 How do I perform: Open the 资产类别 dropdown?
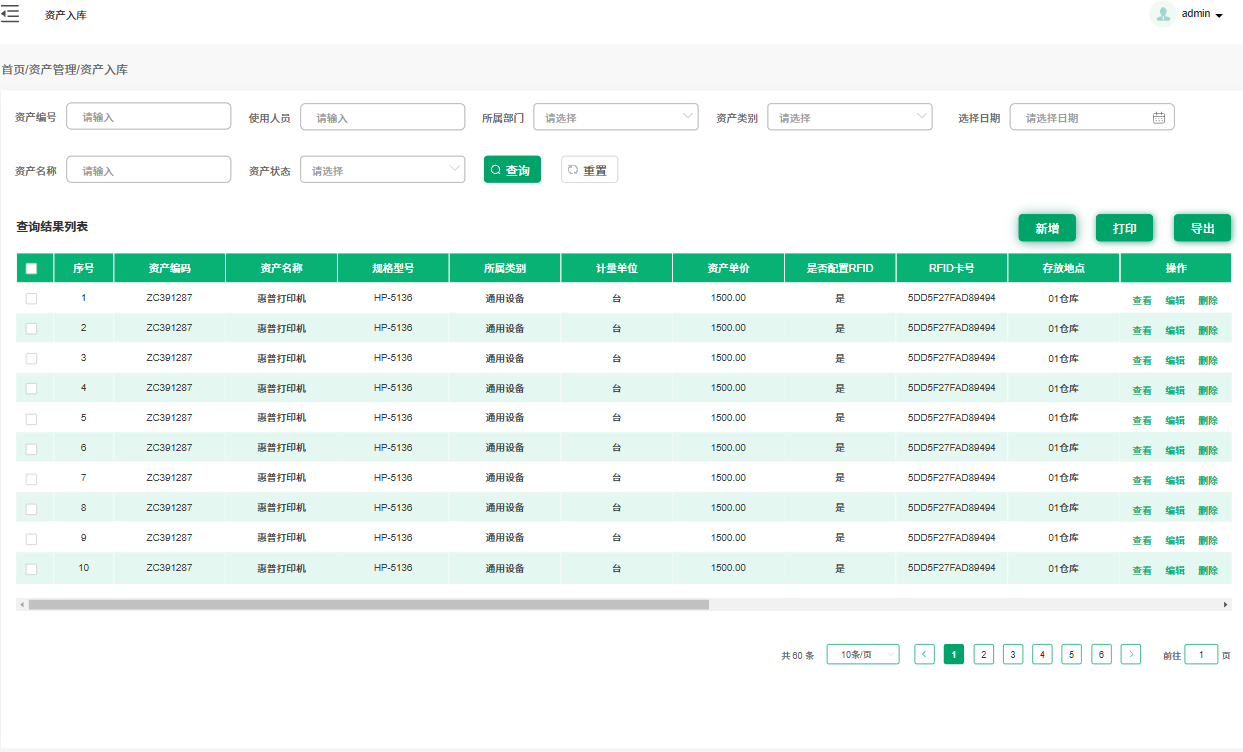(850, 117)
